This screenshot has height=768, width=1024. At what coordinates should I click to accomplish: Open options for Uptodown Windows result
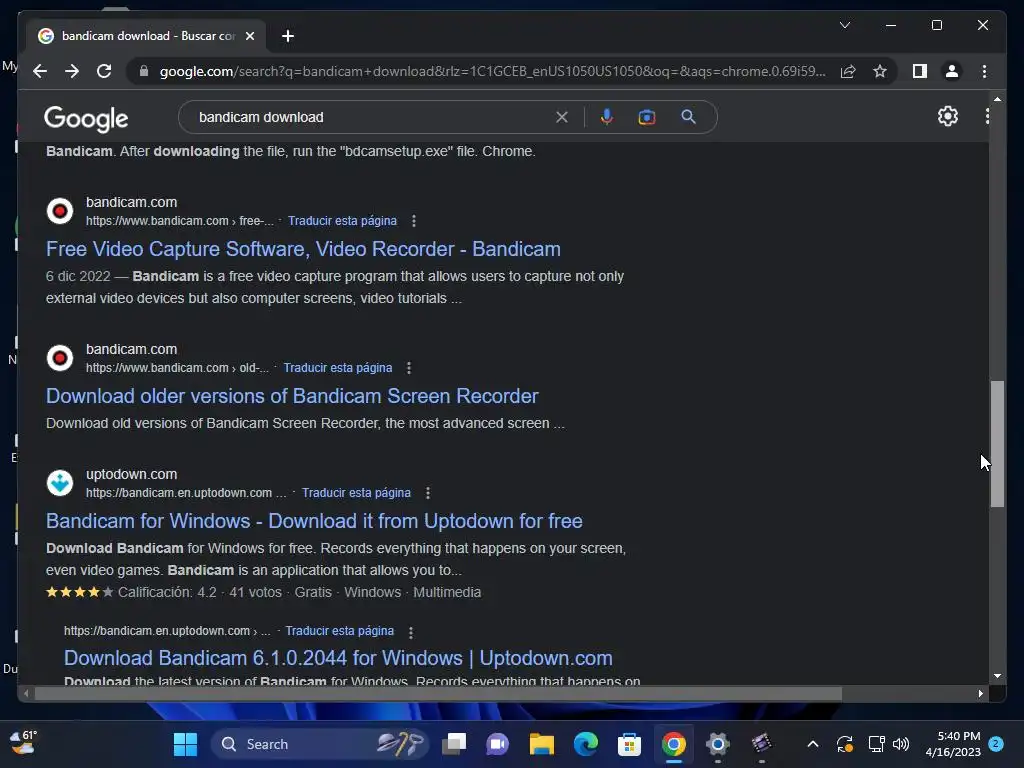click(428, 493)
